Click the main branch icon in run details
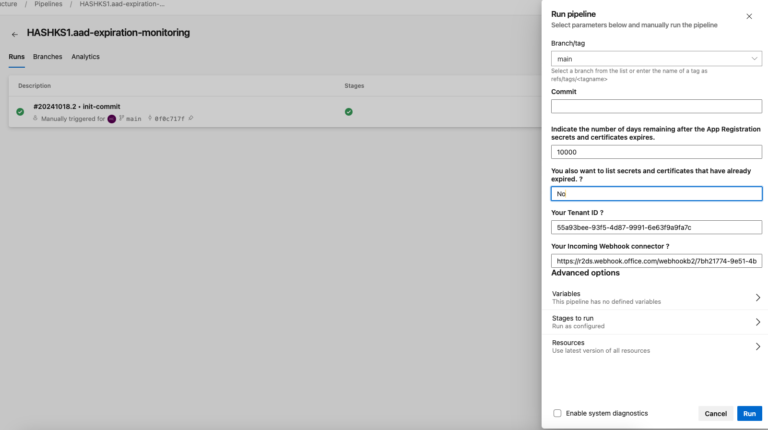Viewport: 768px width, 430px height. click(122, 118)
